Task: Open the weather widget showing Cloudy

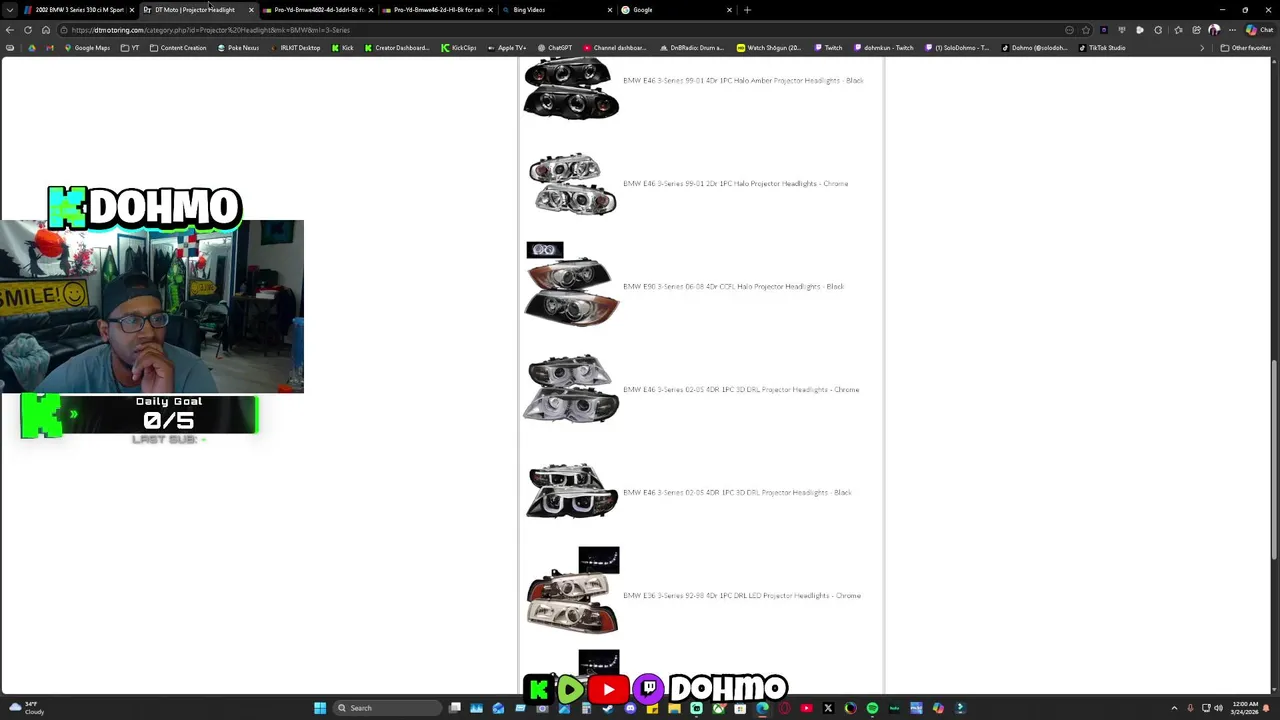Action: click(x=27, y=708)
